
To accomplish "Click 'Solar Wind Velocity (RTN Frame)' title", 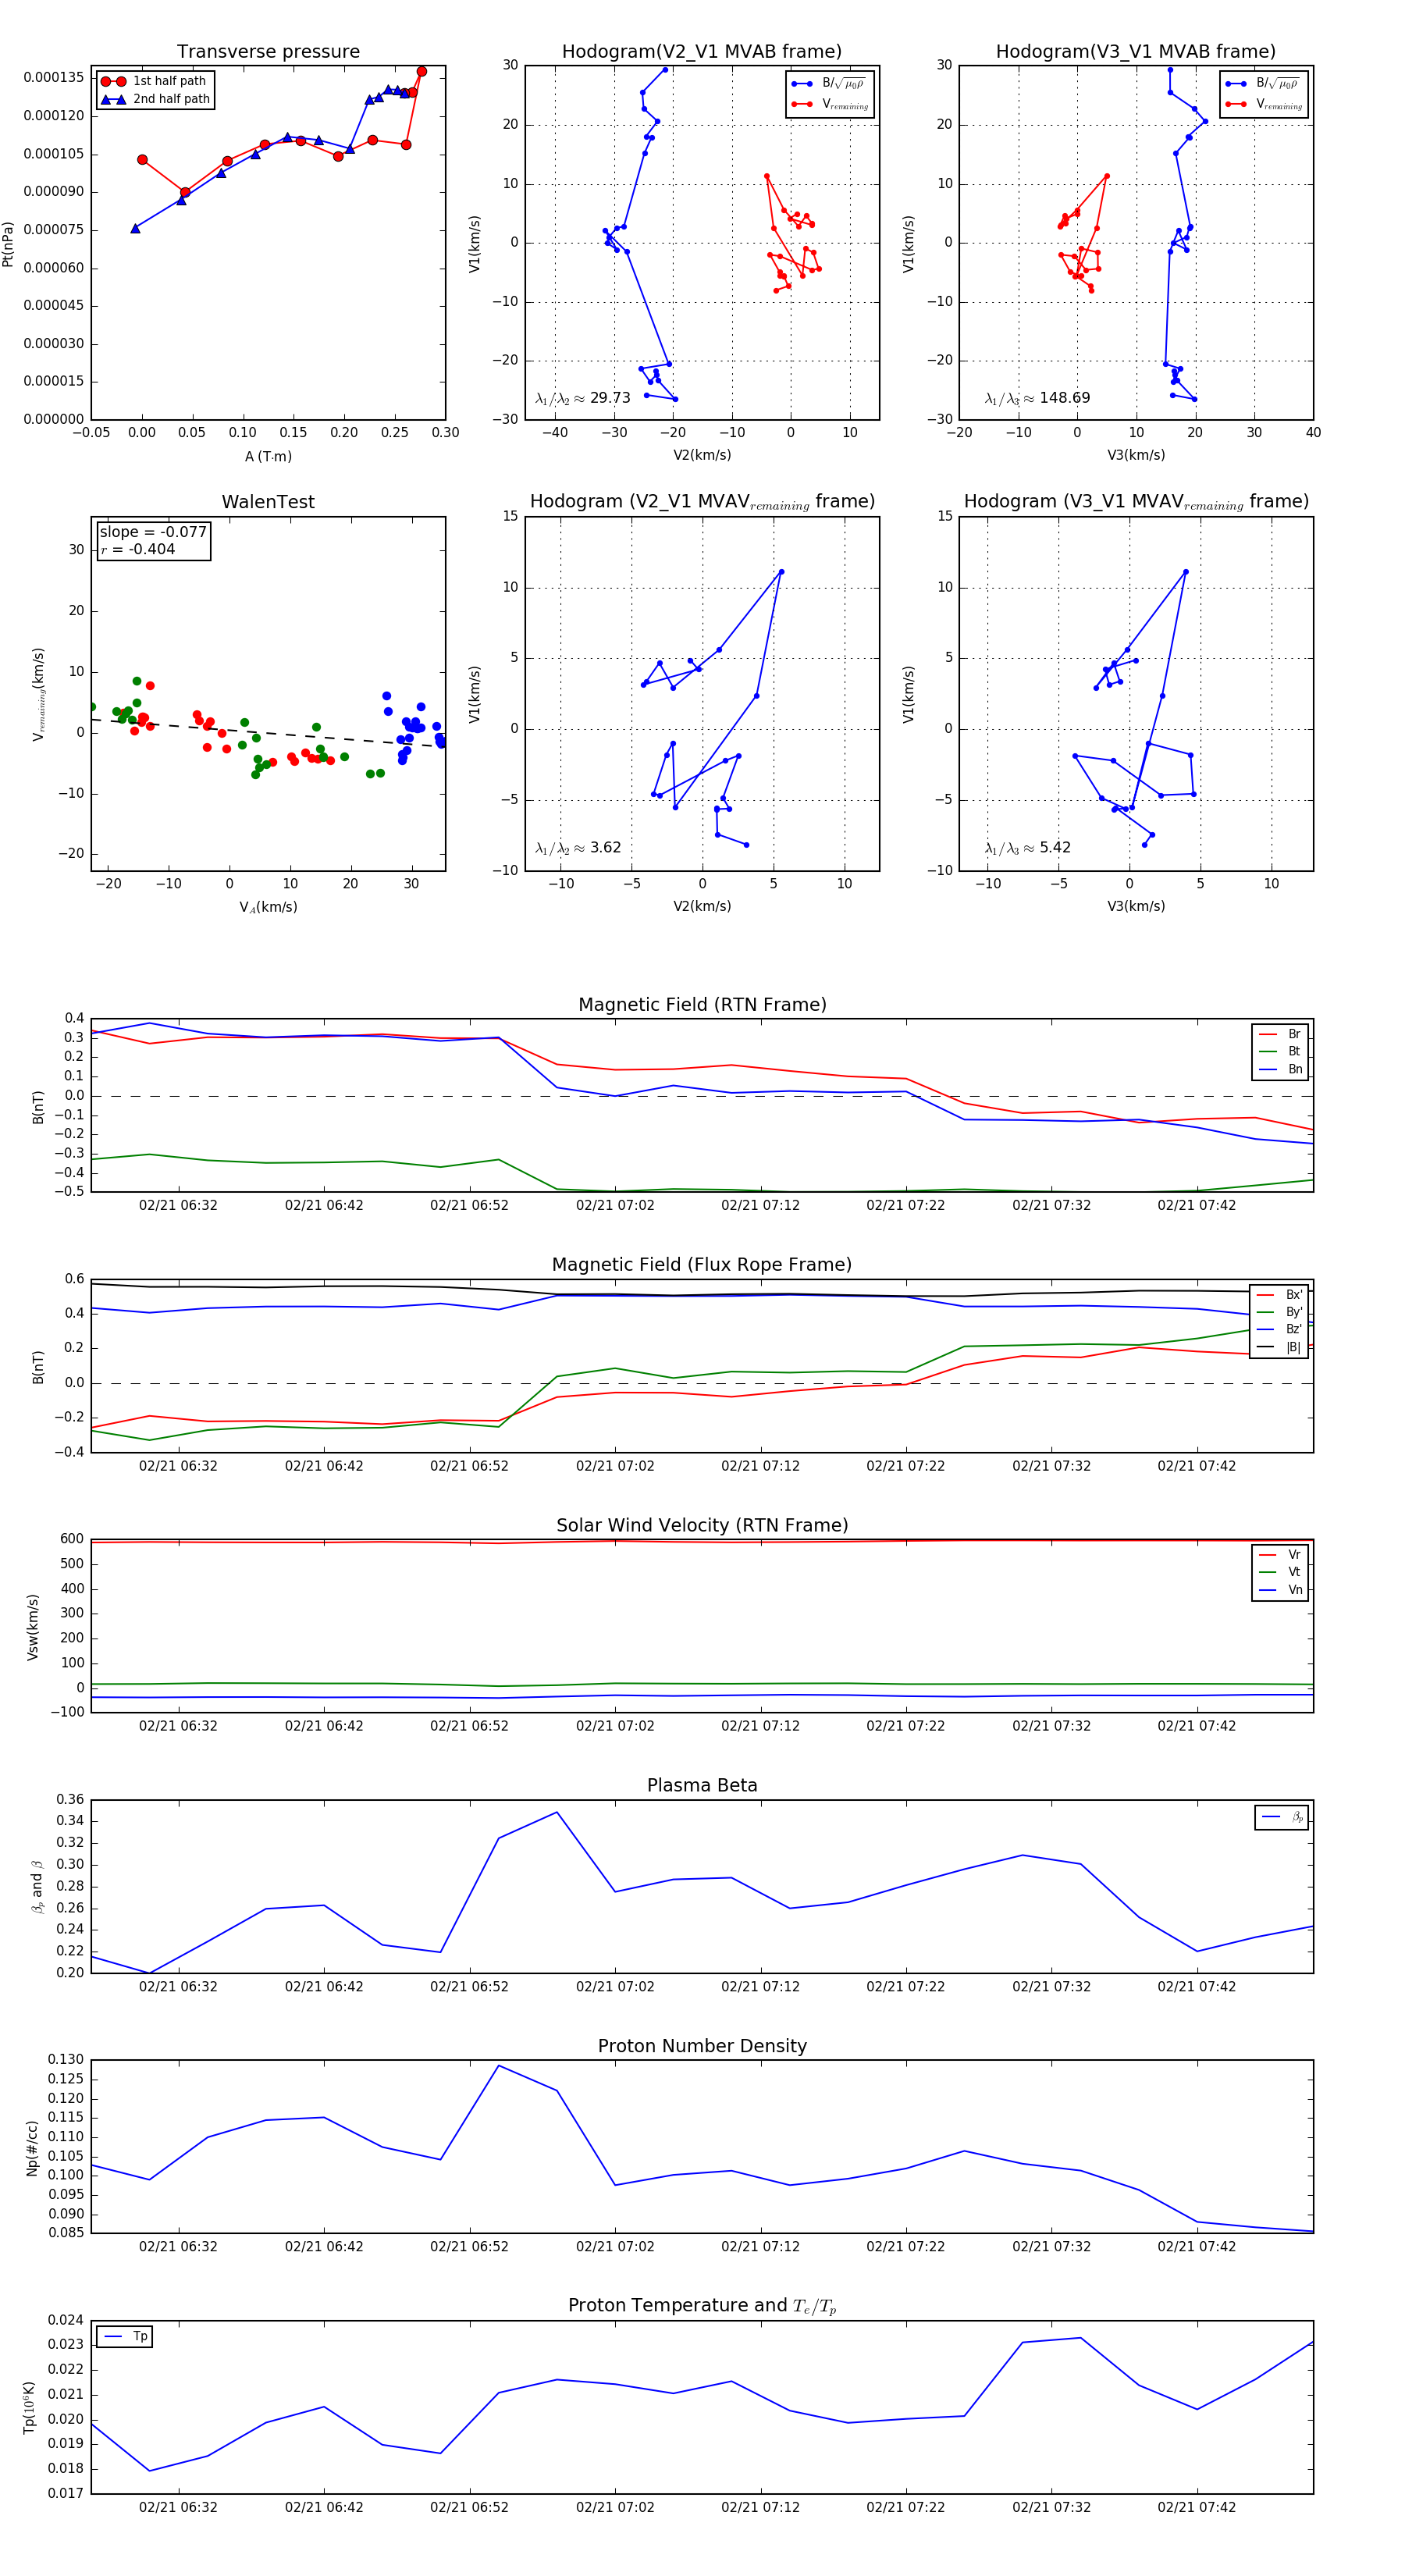I will coord(702,1525).
